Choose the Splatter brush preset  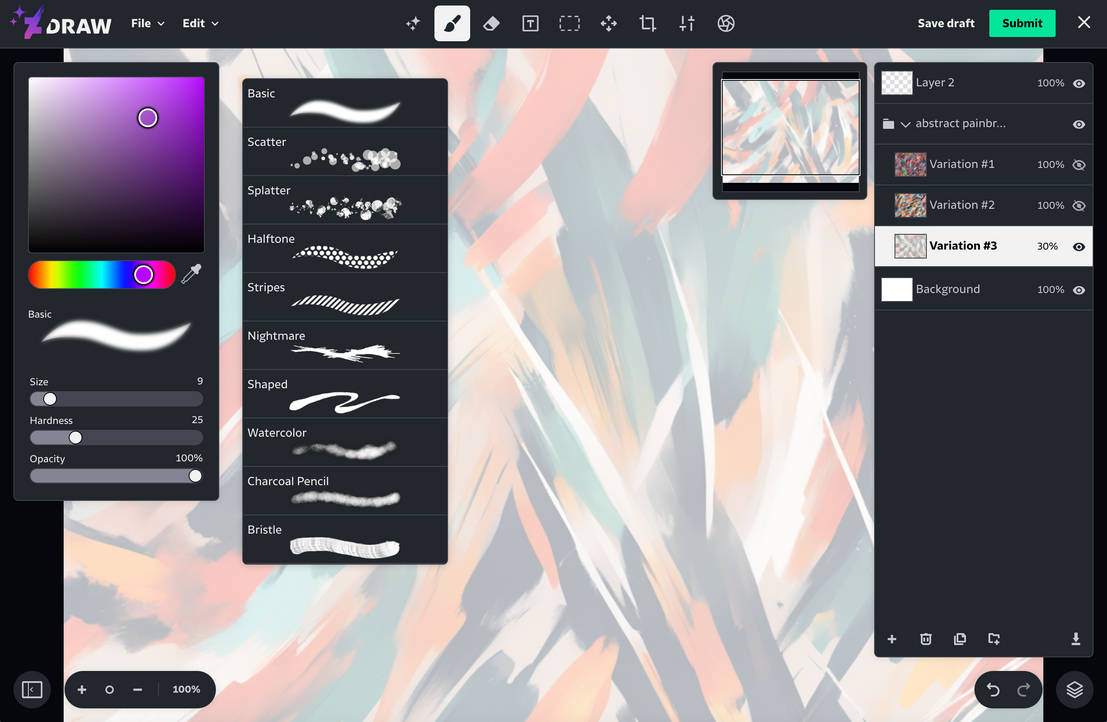(345, 200)
